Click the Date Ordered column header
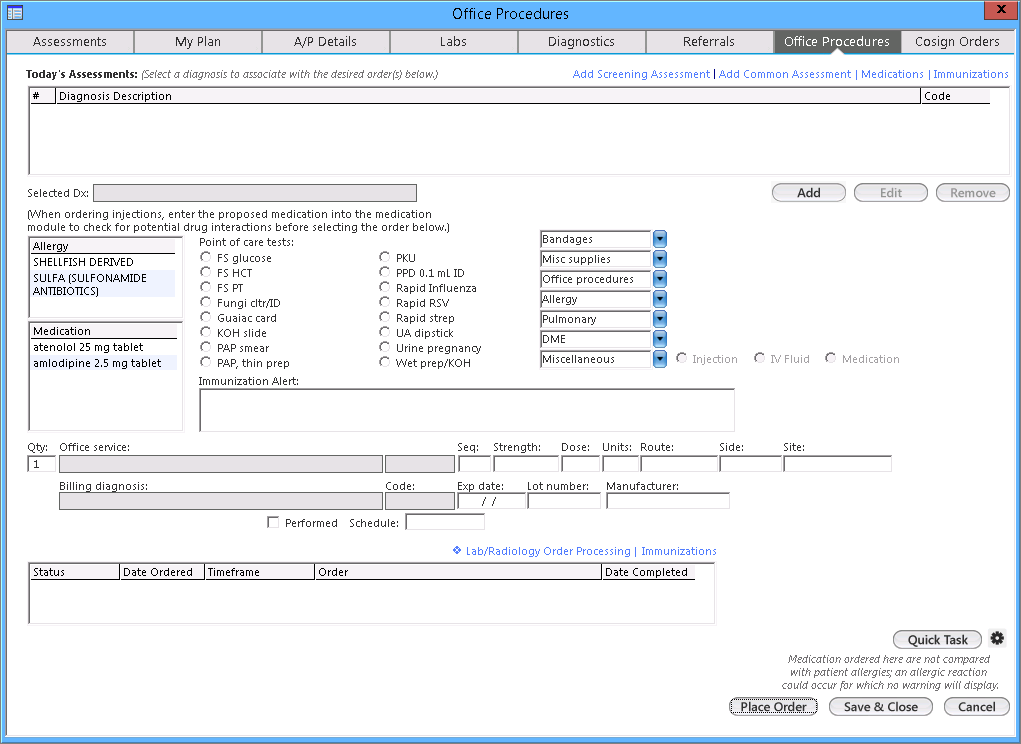Viewport: 1021px width, 744px height. pyautogui.click(x=162, y=572)
